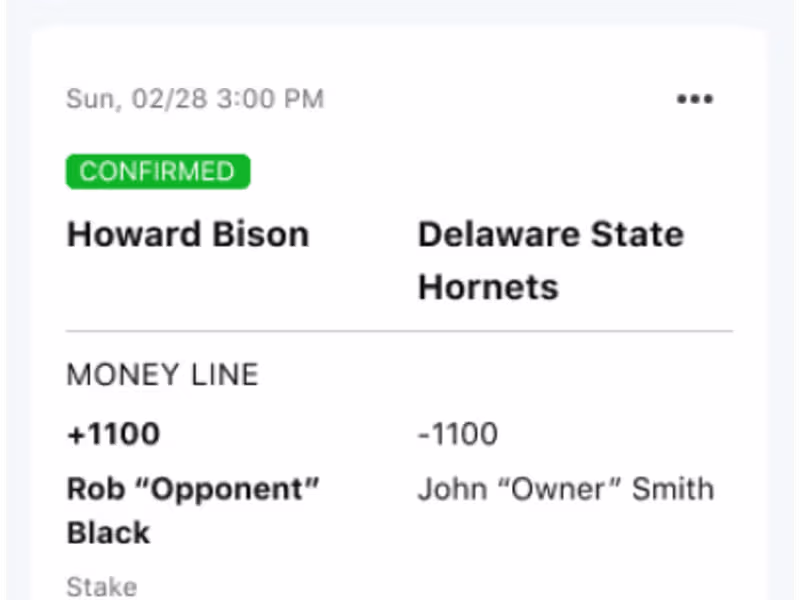Click the surname Black on wrapped line
This screenshot has height=600, width=800.
click(108, 533)
